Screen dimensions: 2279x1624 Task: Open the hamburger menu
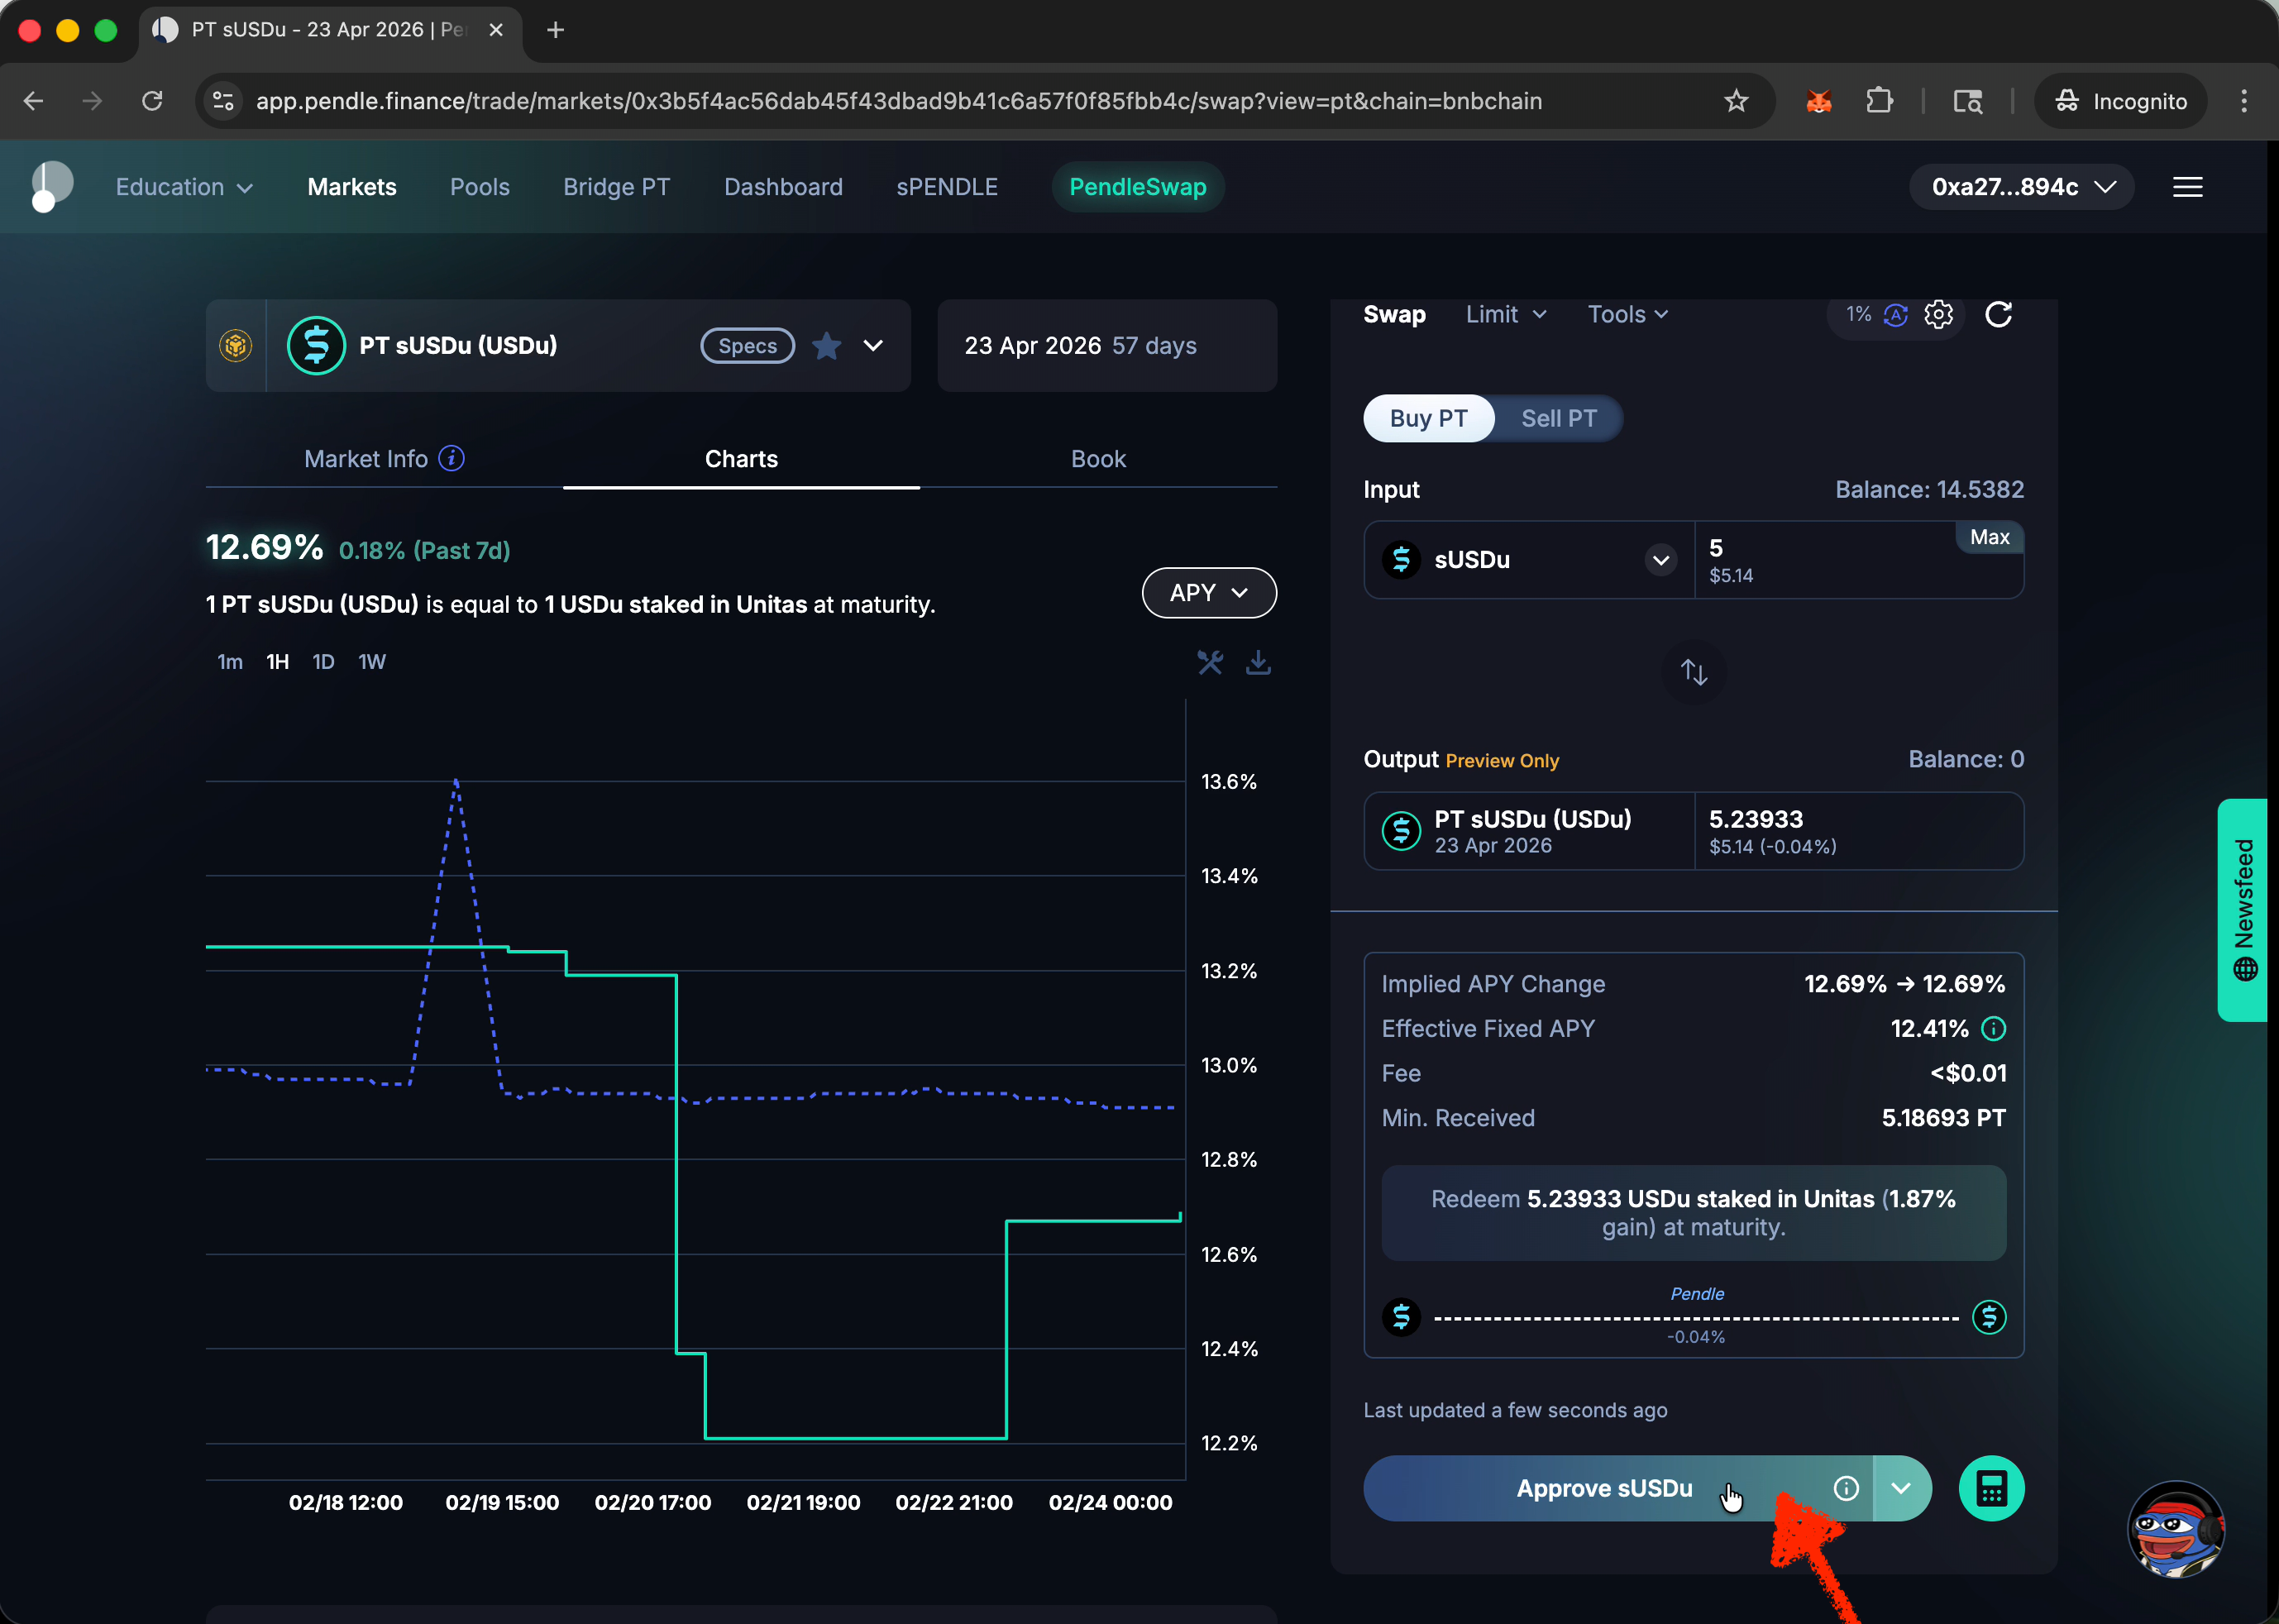[2187, 187]
